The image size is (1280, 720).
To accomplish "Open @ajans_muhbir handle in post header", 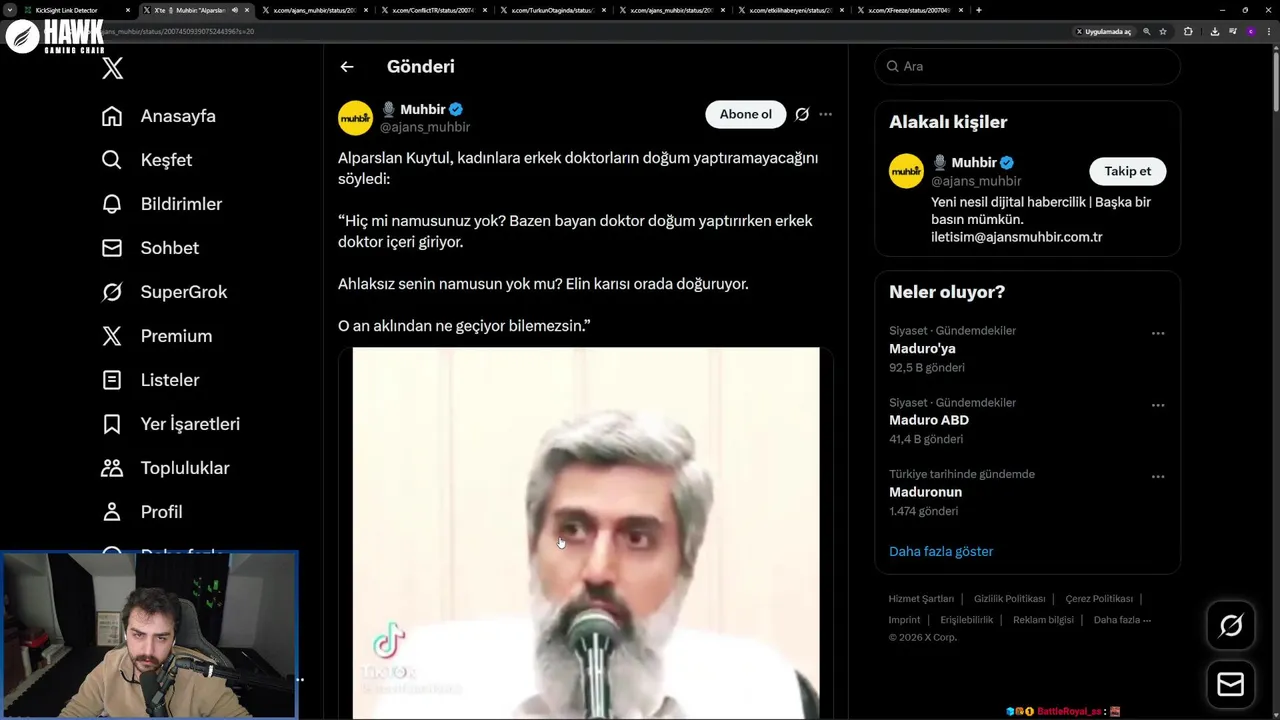I will (425, 127).
